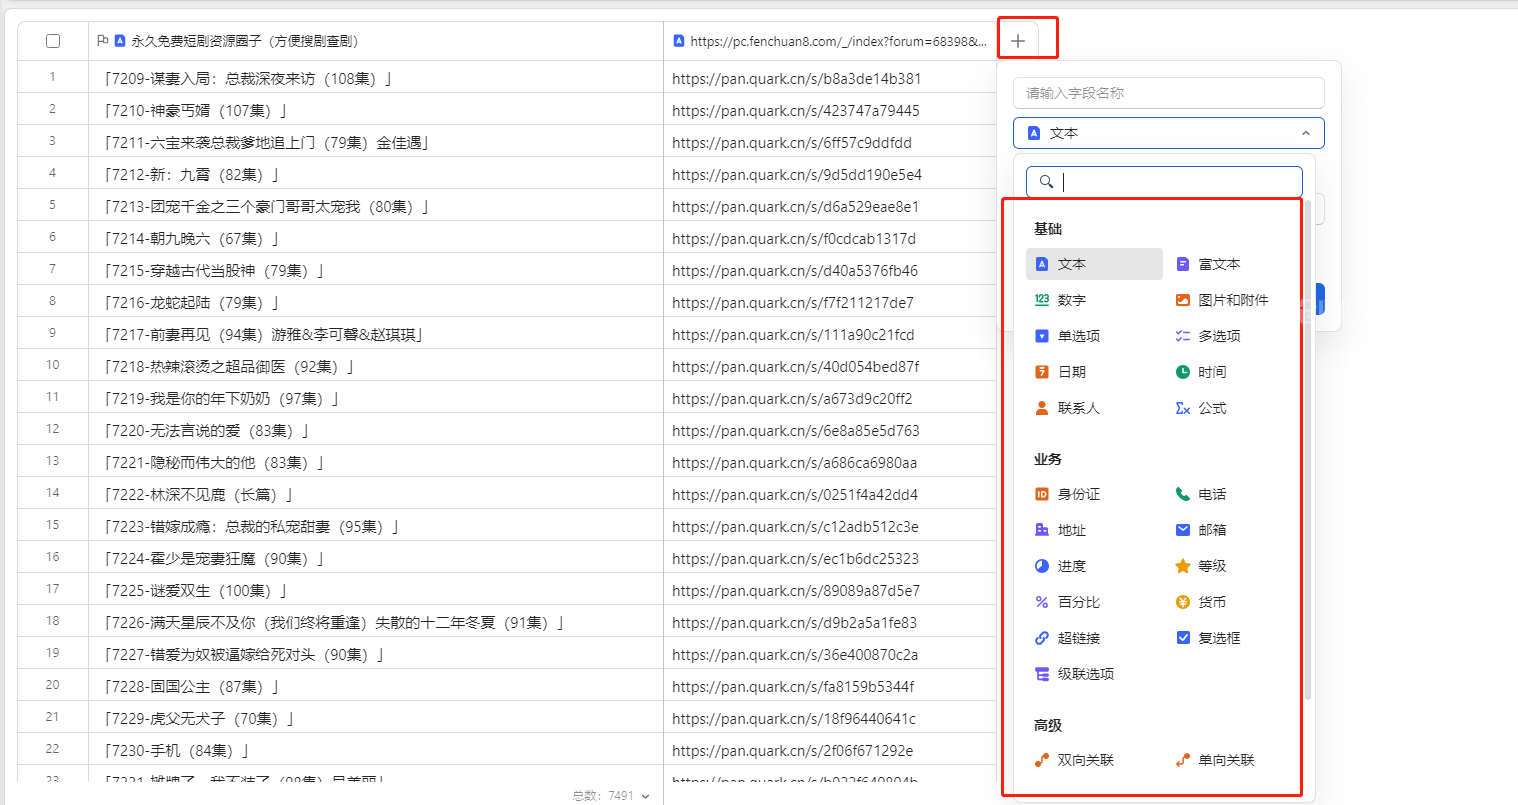The height and width of the screenshot is (805, 1518).
Task: Click link cell ending 89089a87d5e7
Action: (x=830, y=590)
